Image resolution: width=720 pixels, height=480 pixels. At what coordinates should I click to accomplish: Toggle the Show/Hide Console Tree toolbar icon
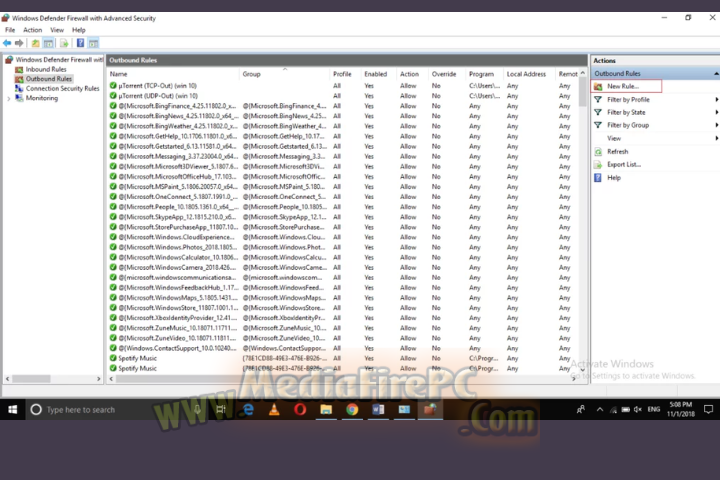(48, 43)
